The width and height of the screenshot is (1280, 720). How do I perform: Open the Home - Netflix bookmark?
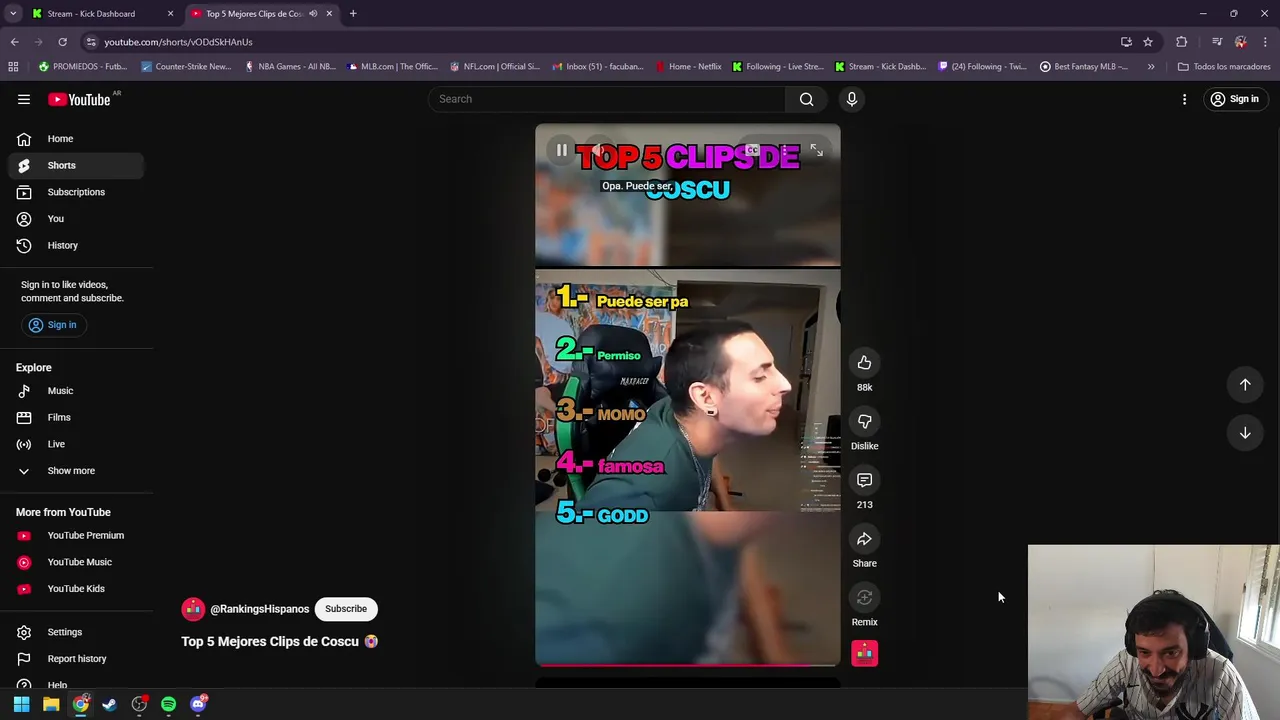689,67
